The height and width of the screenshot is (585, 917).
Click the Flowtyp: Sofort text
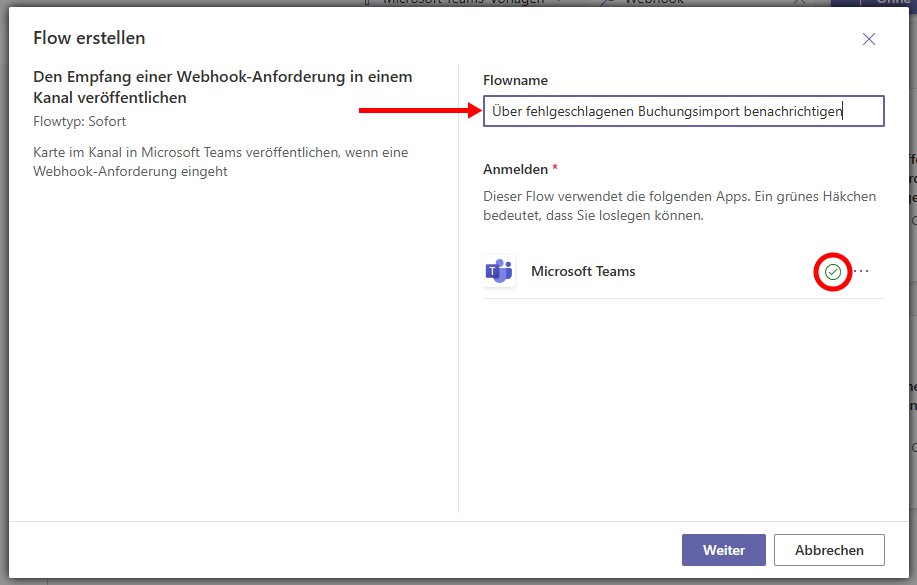tap(80, 121)
